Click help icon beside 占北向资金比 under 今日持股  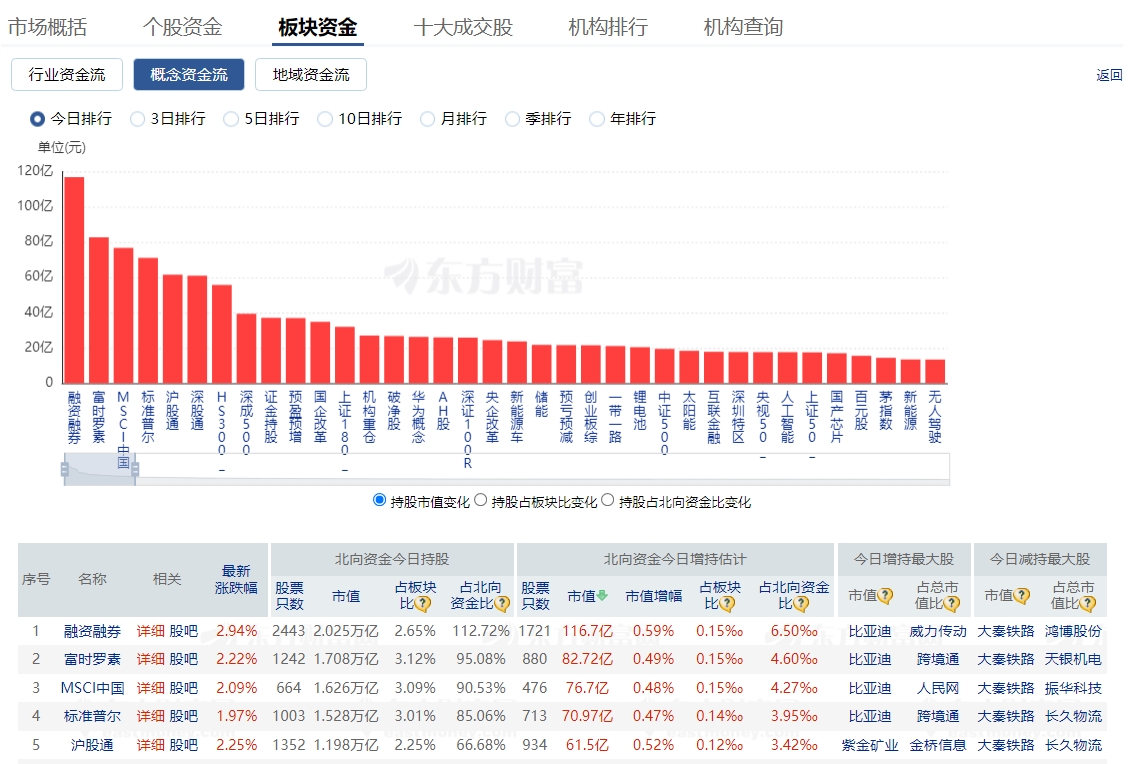pos(502,604)
